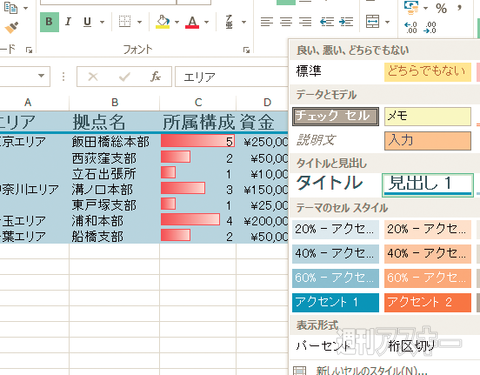Apply orange 20% accent style
The width and height of the screenshot is (480, 375).
point(428,229)
